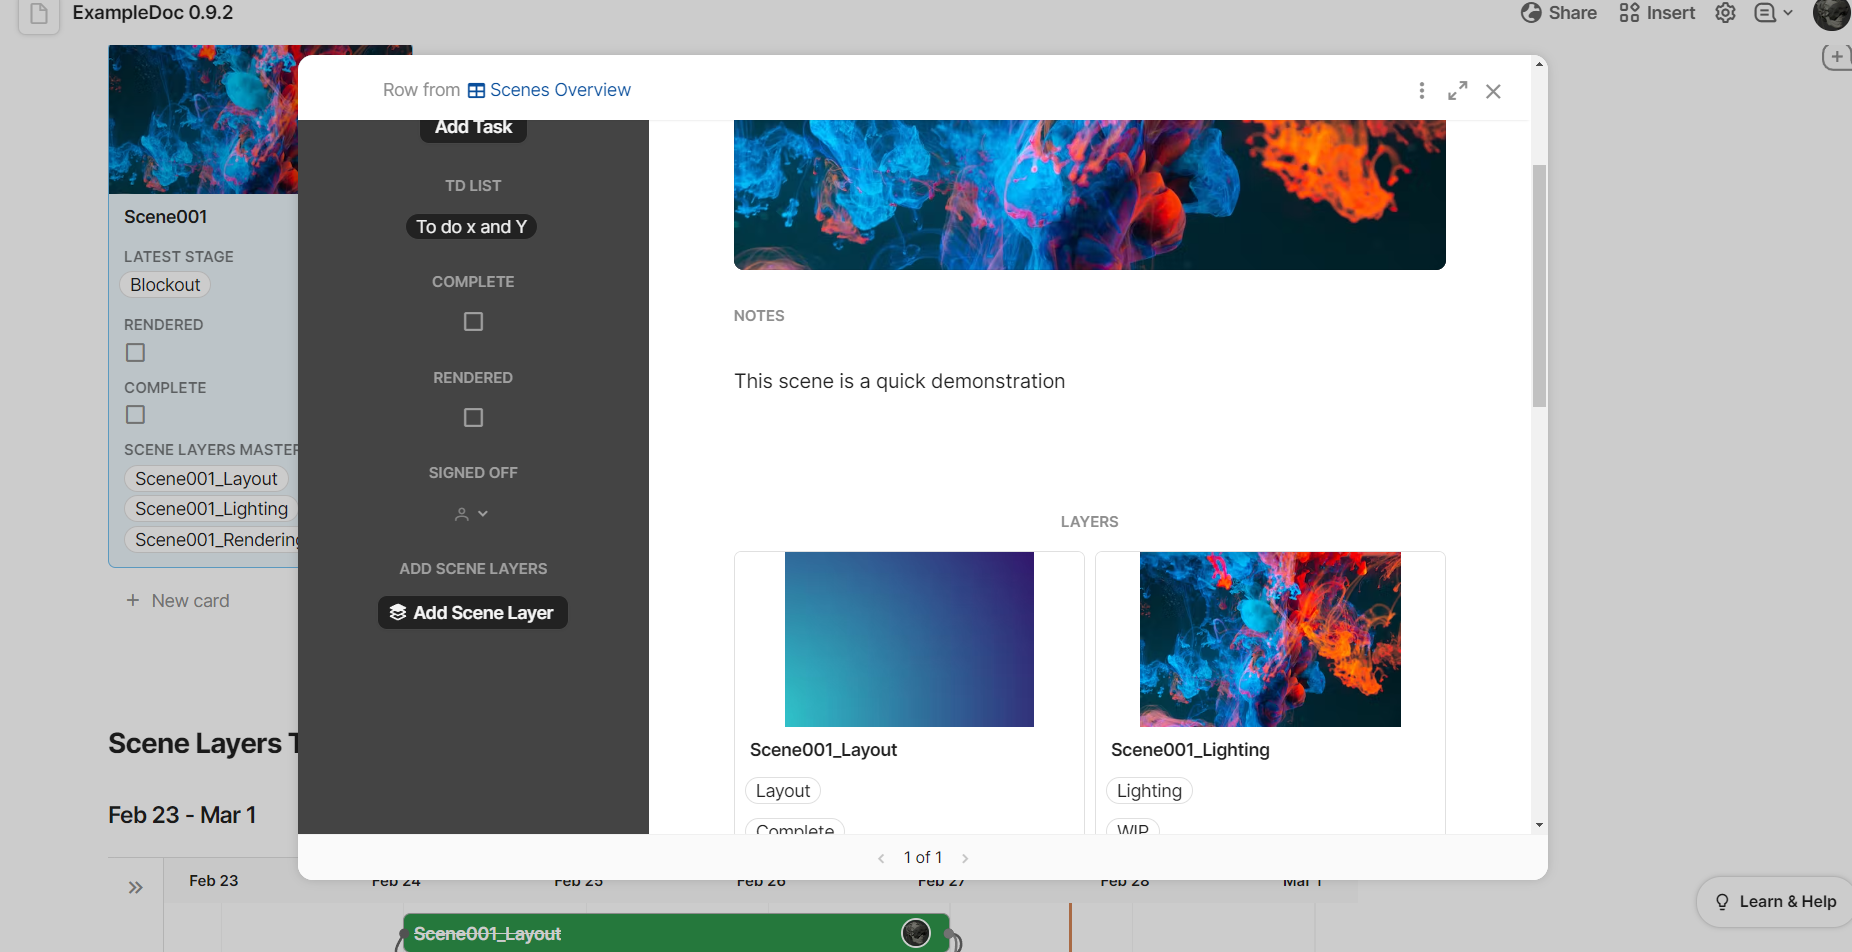The width and height of the screenshot is (1852, 952).
Task: Toggle Rendered checkbox on Scene001 card
Action: (x=136, y=352)
